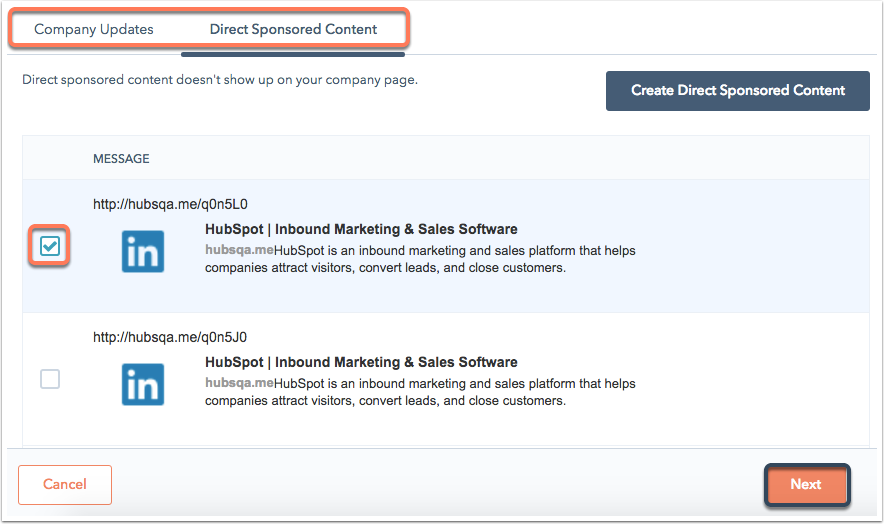Viewport: 884px width, 524px height.
Task: Click first HubSpot Inbound Marketing title
Action: pyautogui.click(x=361, y=229)
